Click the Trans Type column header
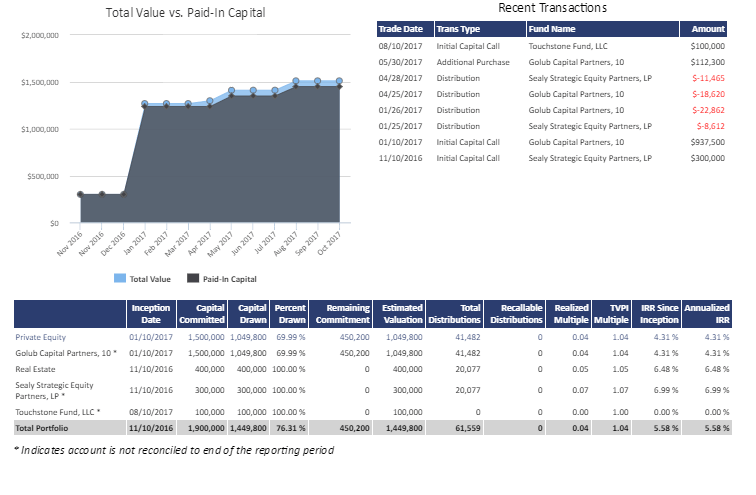Viewport: 756px width, 495px height. pyautogui.click(x=459, y=28)
